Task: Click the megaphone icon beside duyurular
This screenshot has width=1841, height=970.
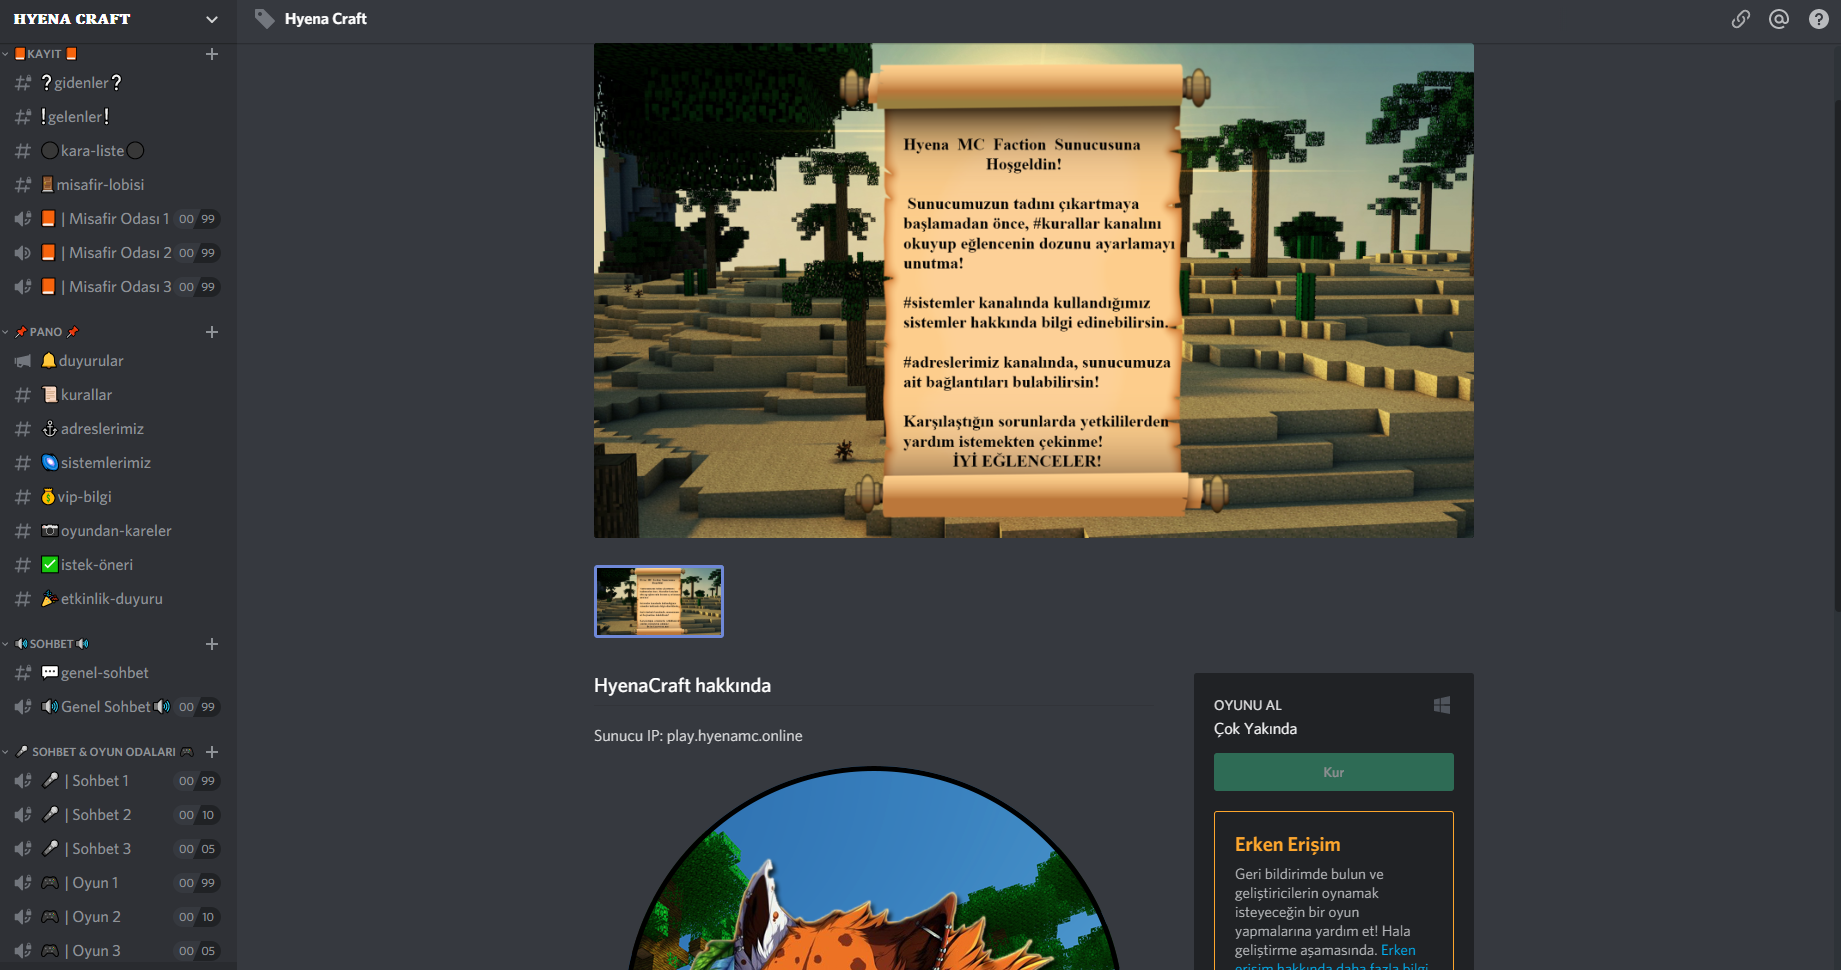Action: 23,361
